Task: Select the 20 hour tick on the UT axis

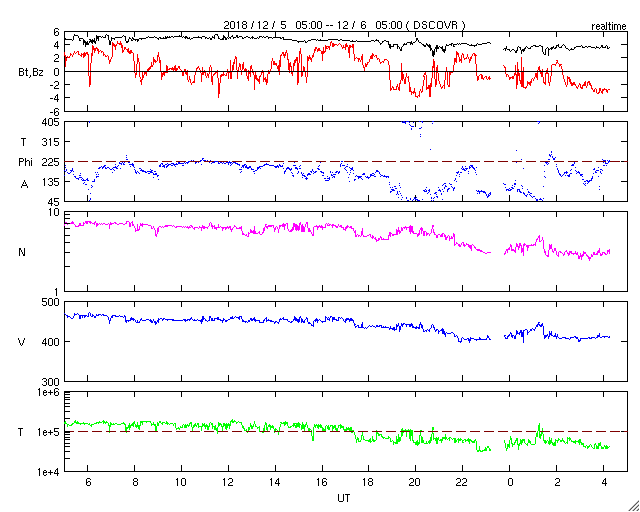Action: pyautogui.click(x=415, y=483)
